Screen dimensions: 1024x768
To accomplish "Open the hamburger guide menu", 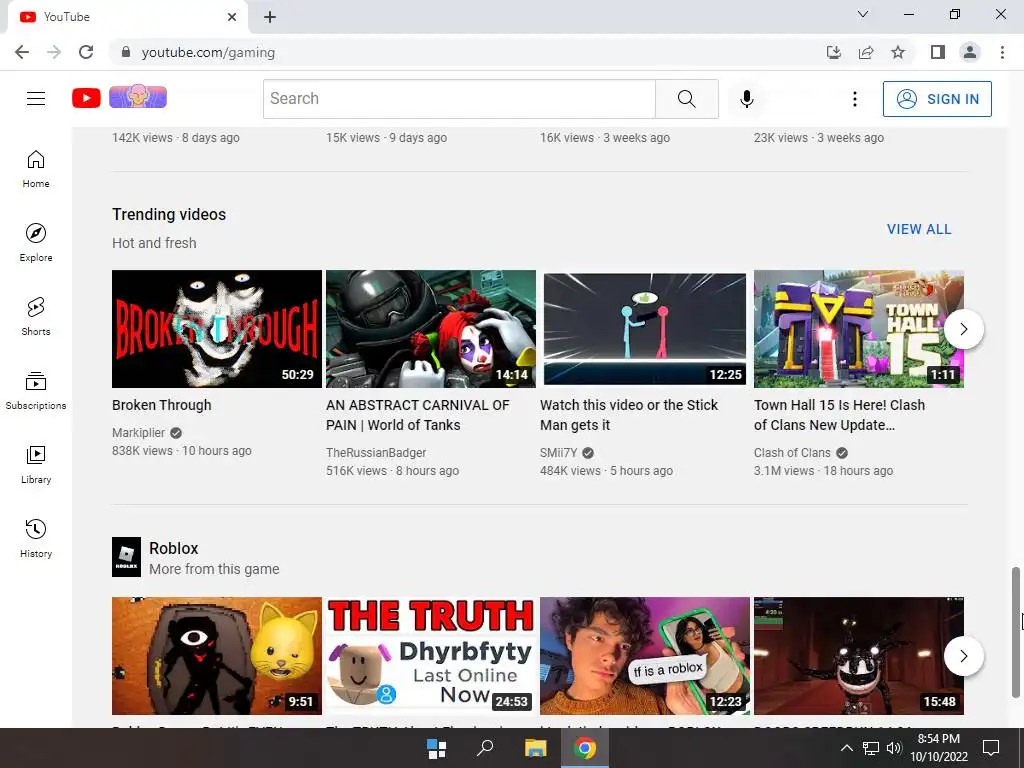I will pos(36,99).
